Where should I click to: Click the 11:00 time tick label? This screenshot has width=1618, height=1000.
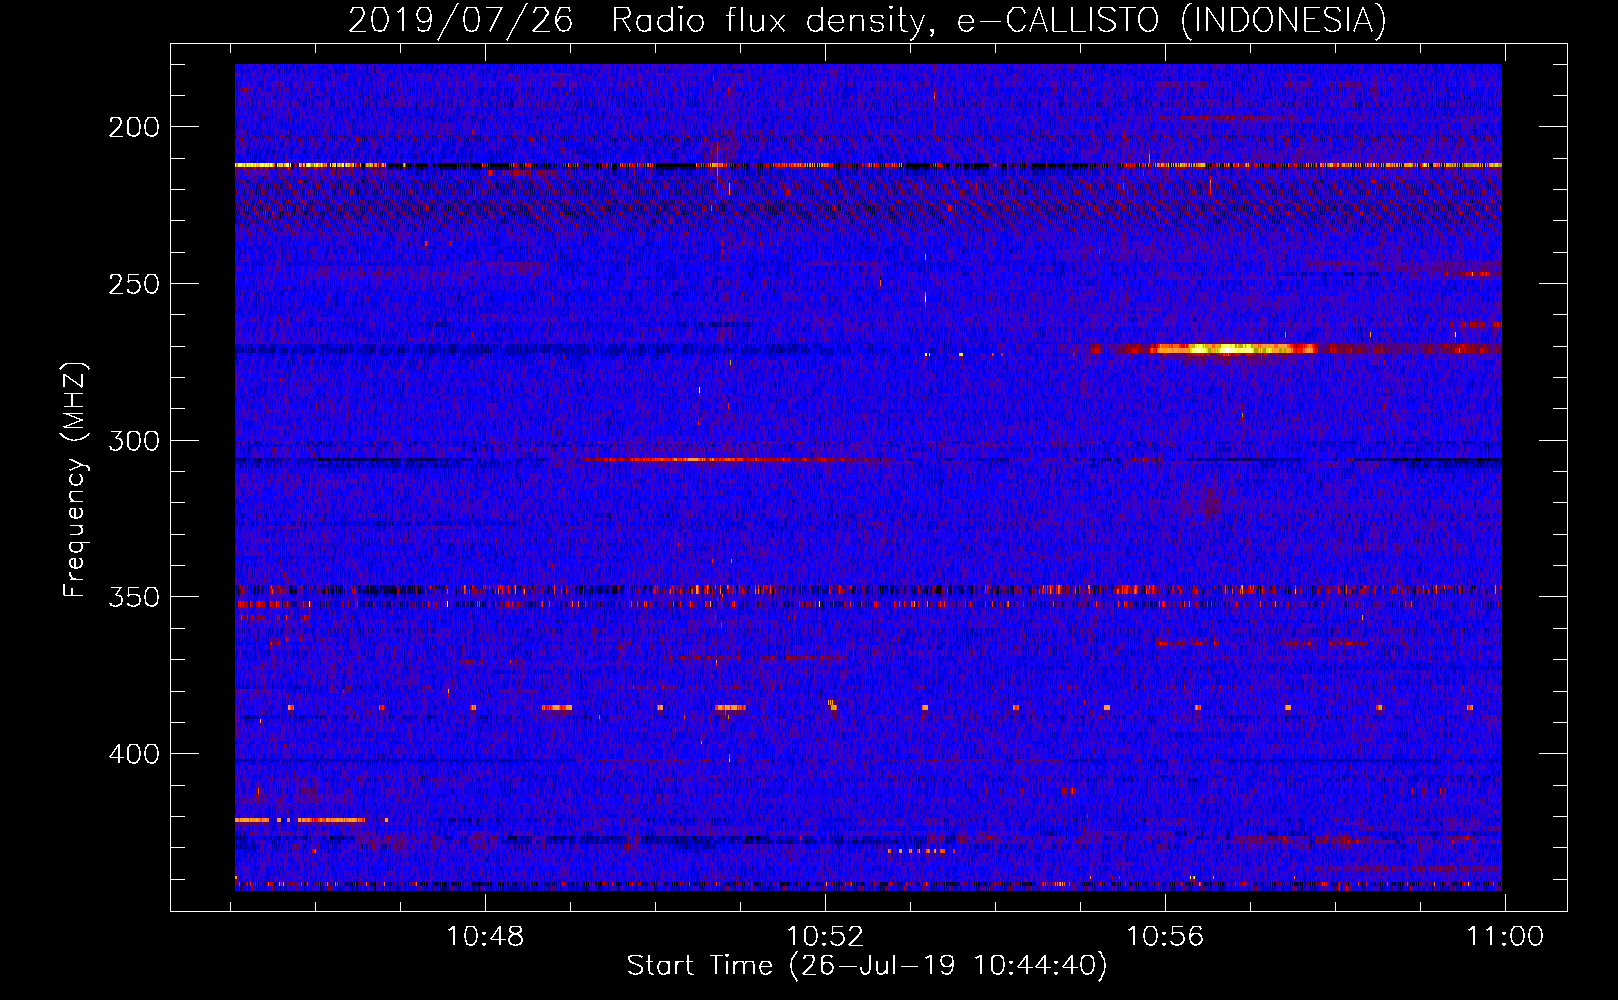(x=1505, y=937)
